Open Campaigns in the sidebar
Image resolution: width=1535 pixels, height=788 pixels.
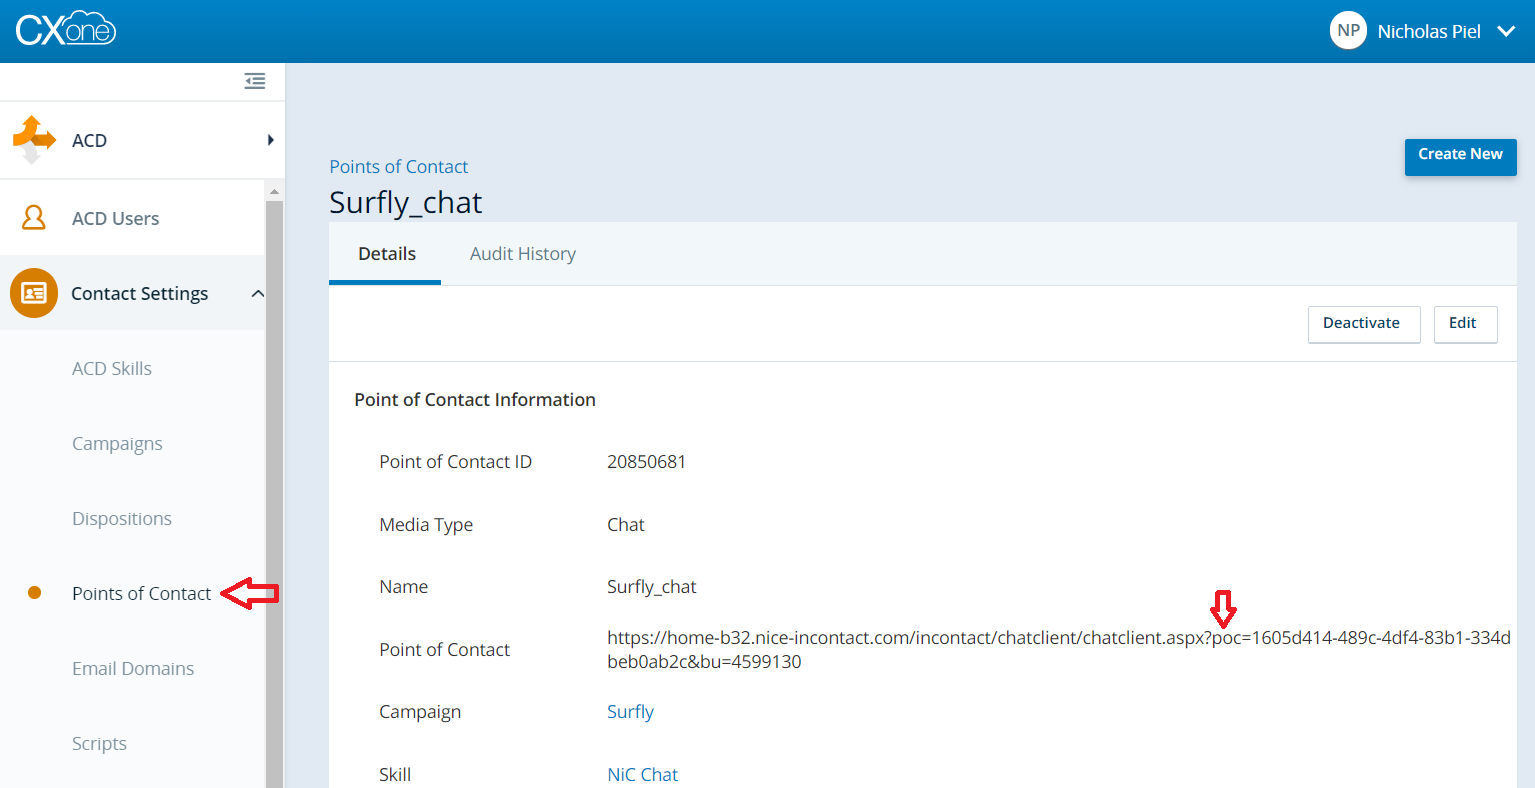tap(117, 443)
